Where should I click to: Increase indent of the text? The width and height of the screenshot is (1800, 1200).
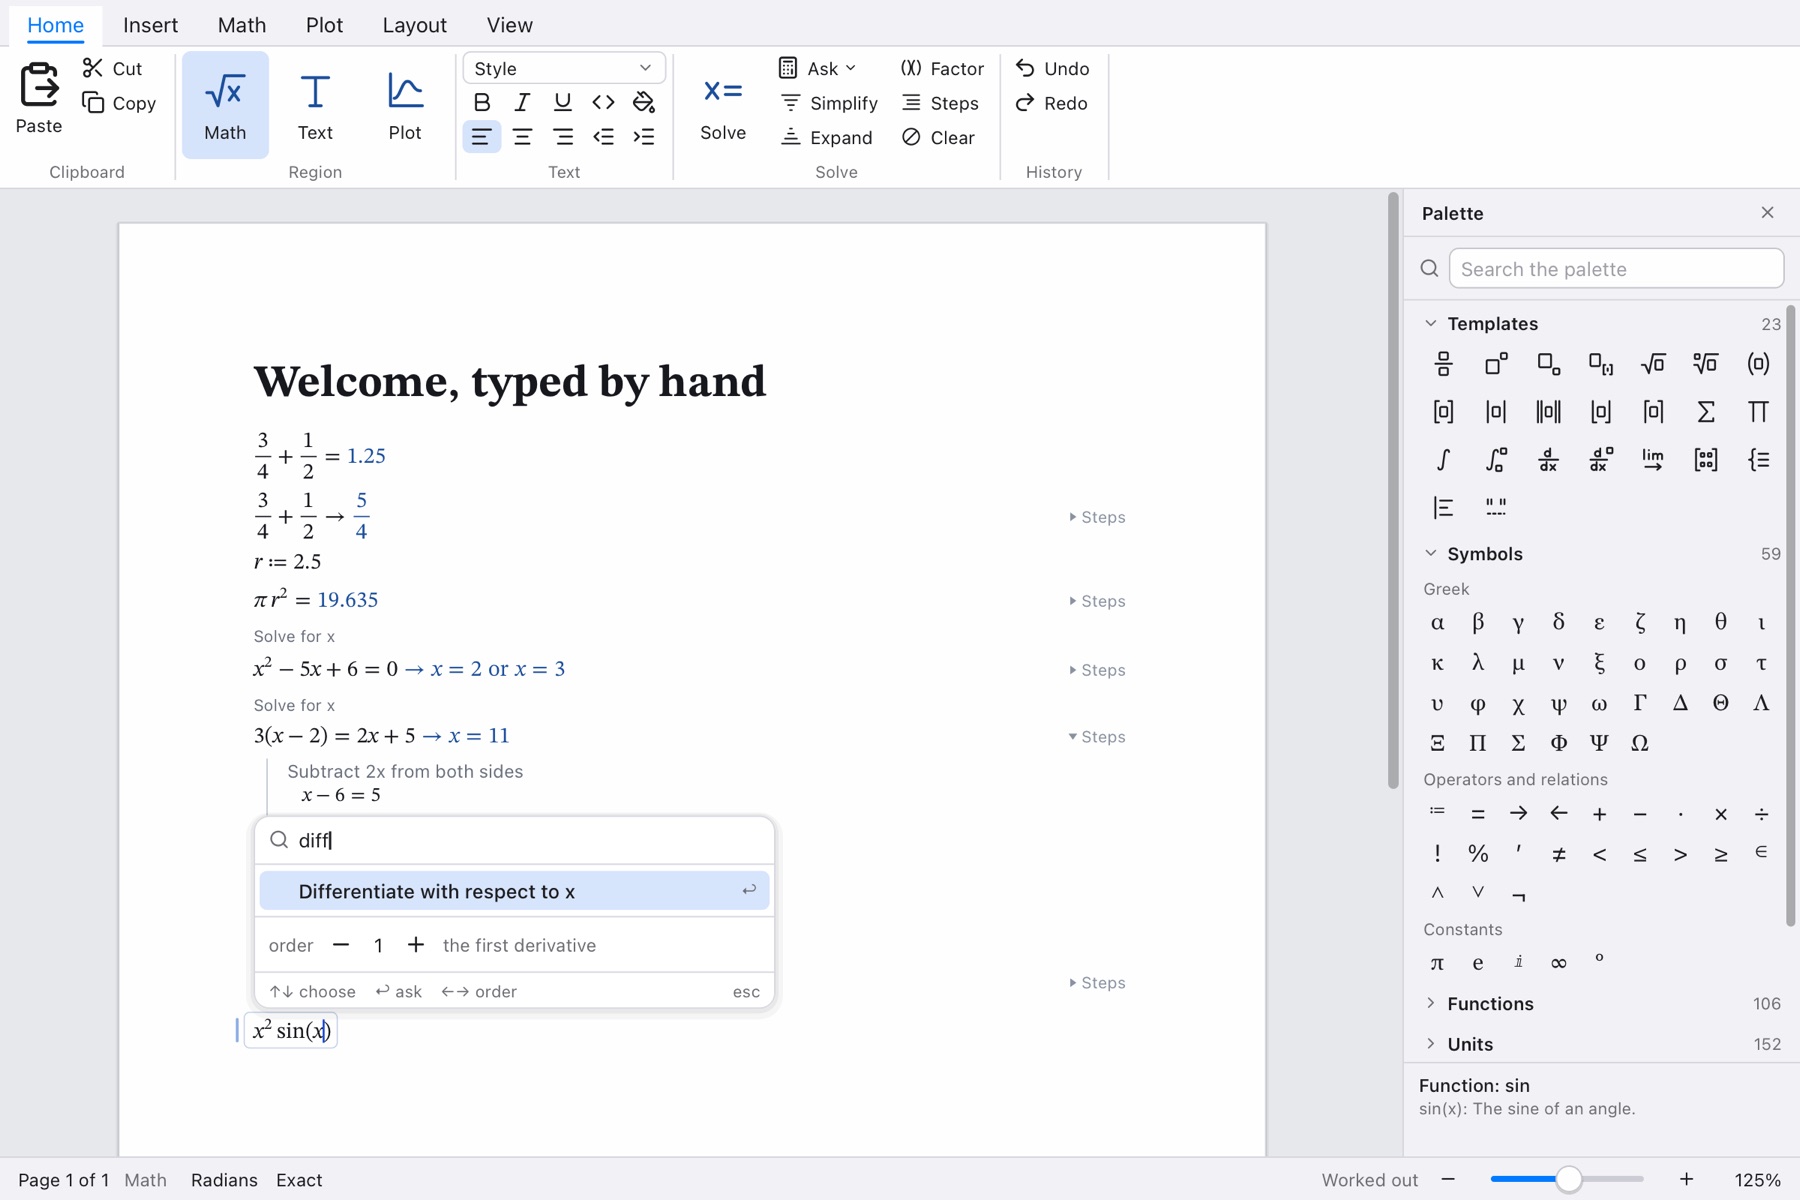644,137
